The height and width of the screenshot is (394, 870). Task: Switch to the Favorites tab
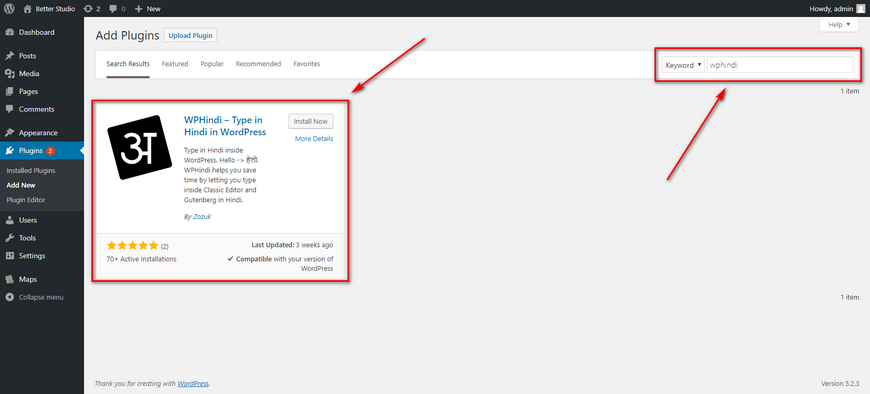coord(307,64)
